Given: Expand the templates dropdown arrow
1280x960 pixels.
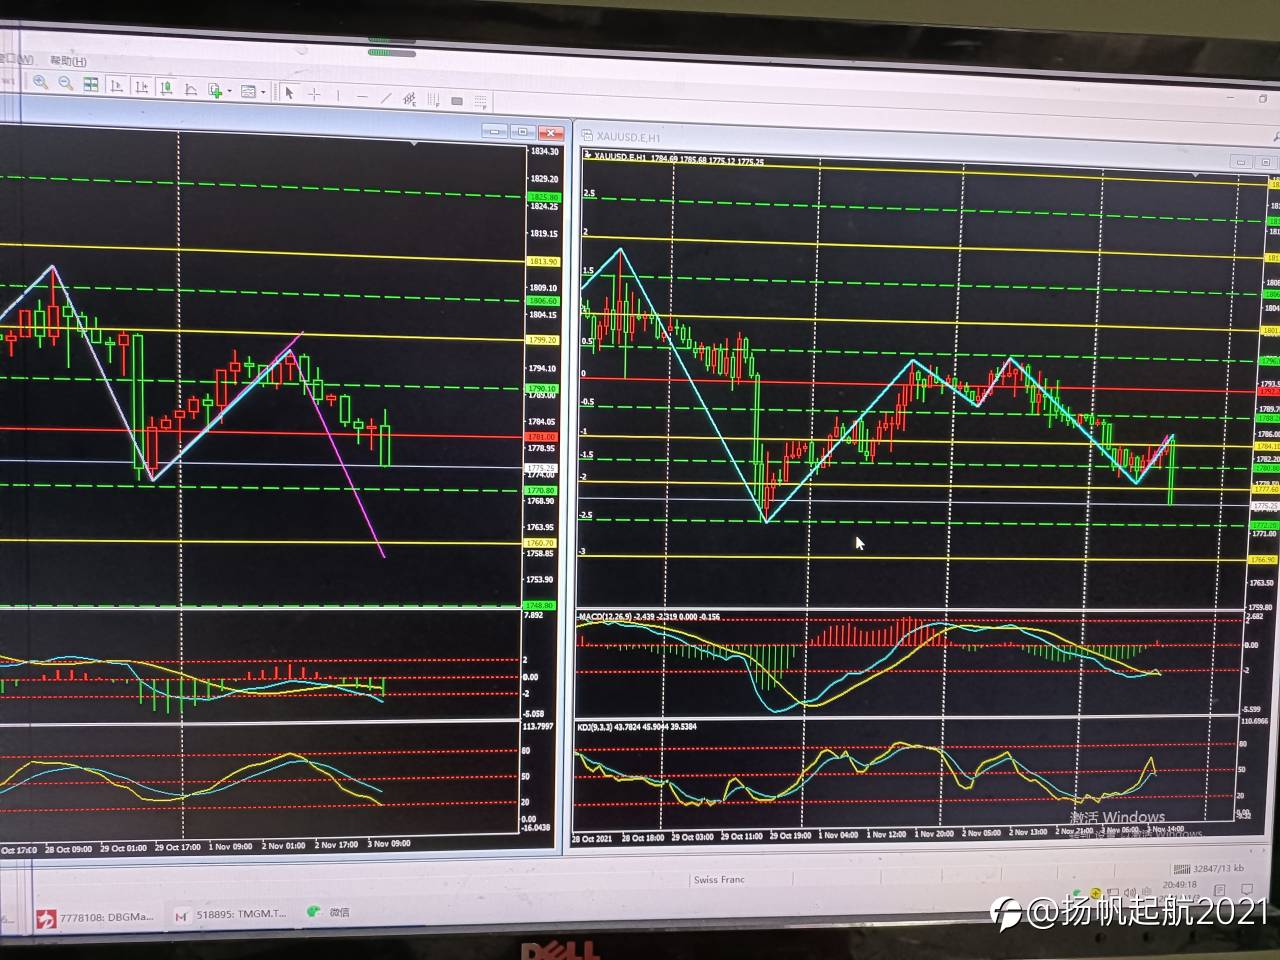Looking at the screenshot, I should (263, 92).
